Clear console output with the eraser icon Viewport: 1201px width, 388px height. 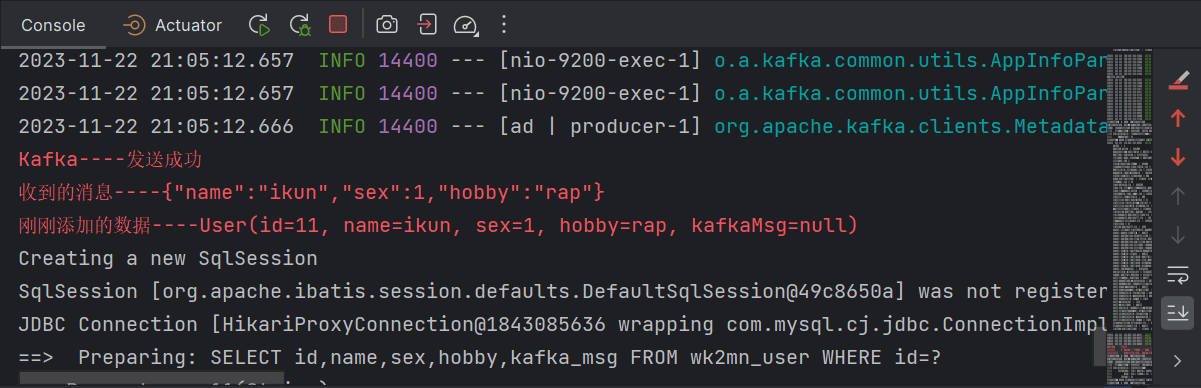[1178, 78]
